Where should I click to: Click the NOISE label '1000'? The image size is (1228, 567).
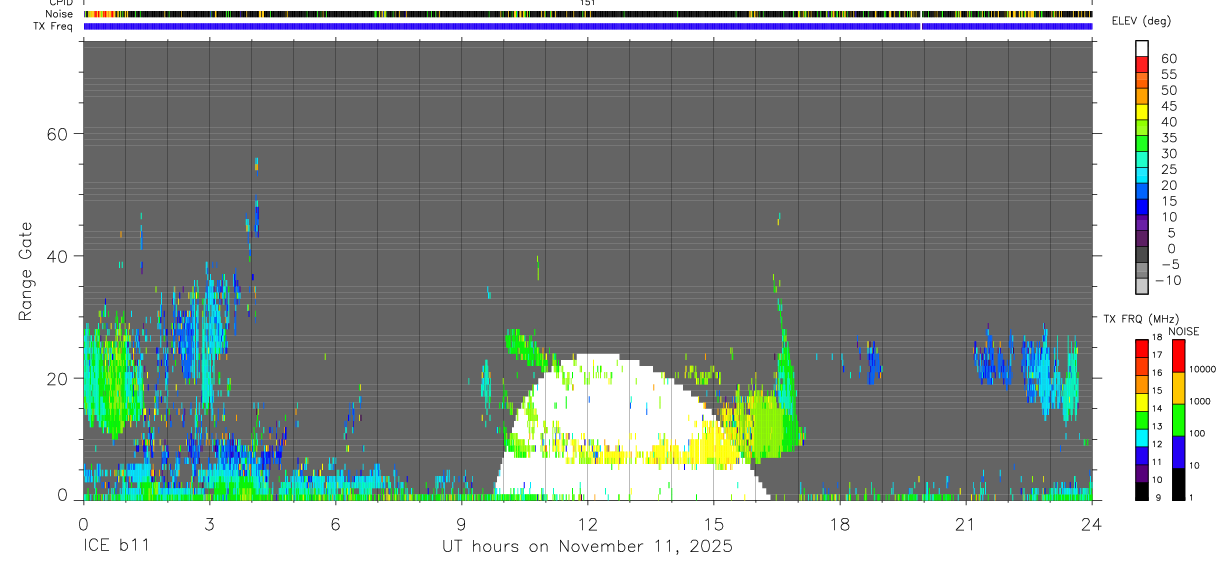(1201, 402)
